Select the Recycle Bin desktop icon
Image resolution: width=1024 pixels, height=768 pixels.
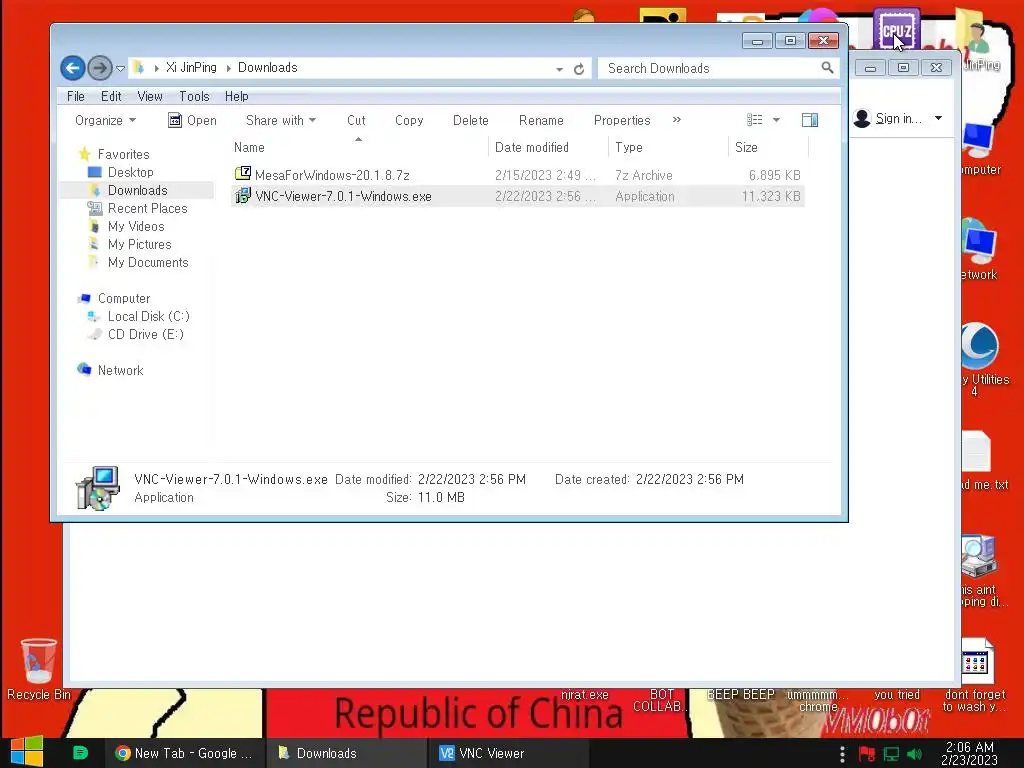(x=39, y=669)
